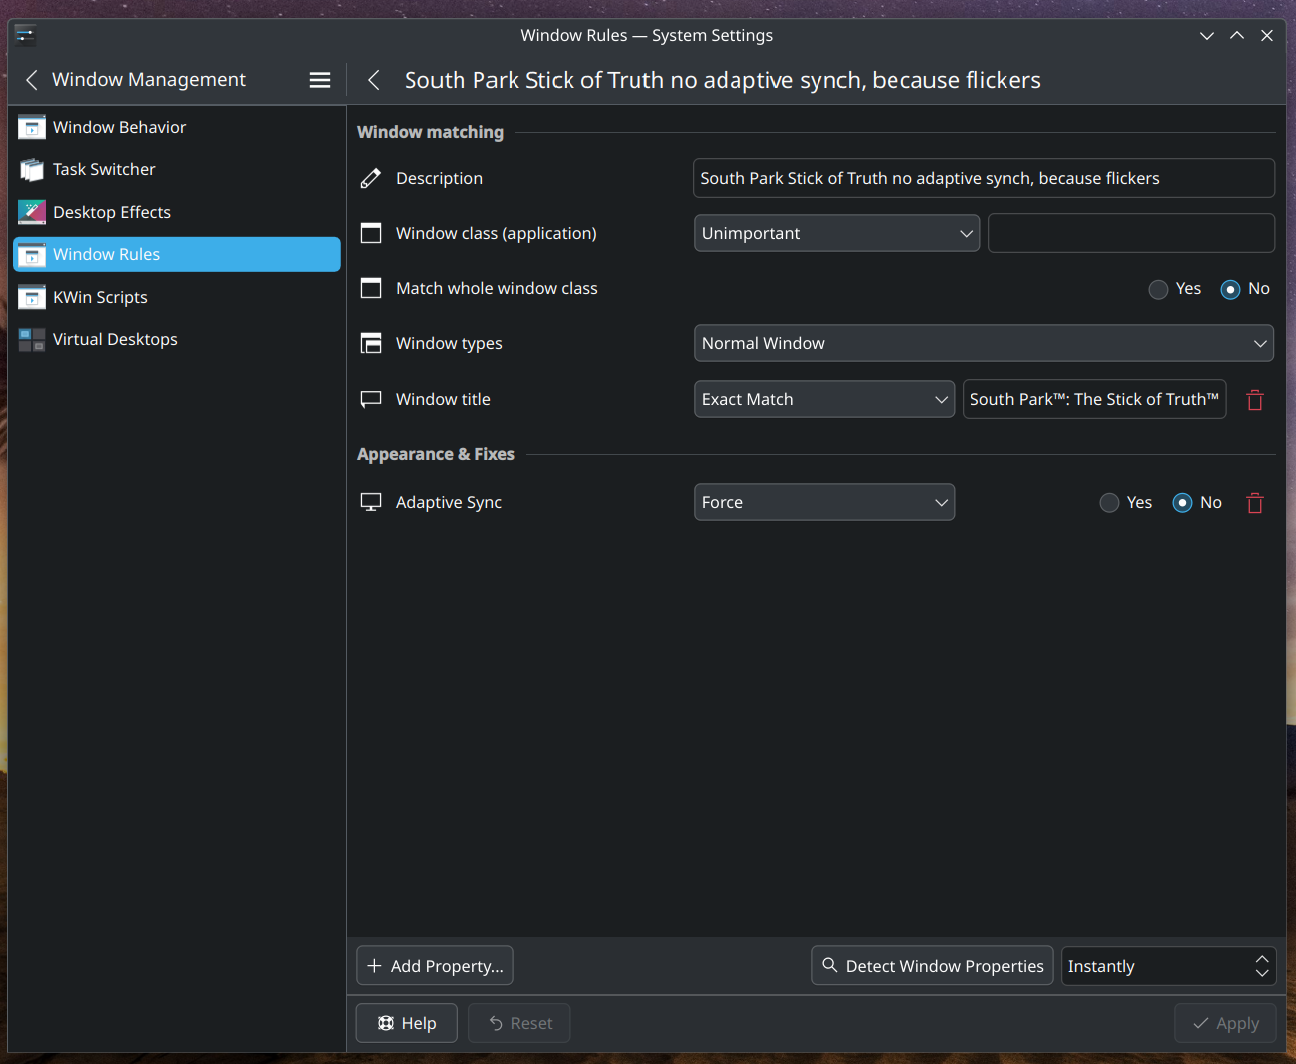Click the Task Switcher sidebar icon
Screen dimensions: 1296x1064
32,170
